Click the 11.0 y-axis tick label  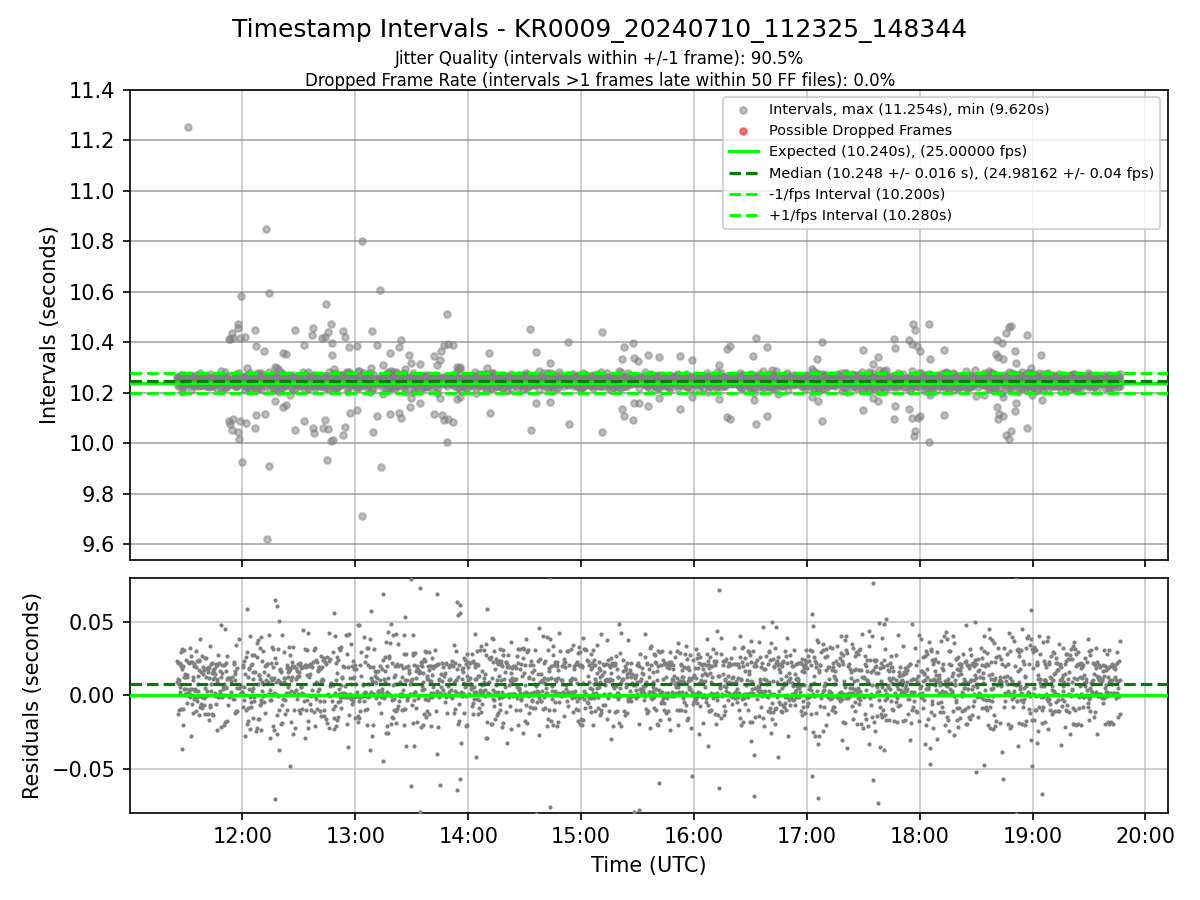94,191
